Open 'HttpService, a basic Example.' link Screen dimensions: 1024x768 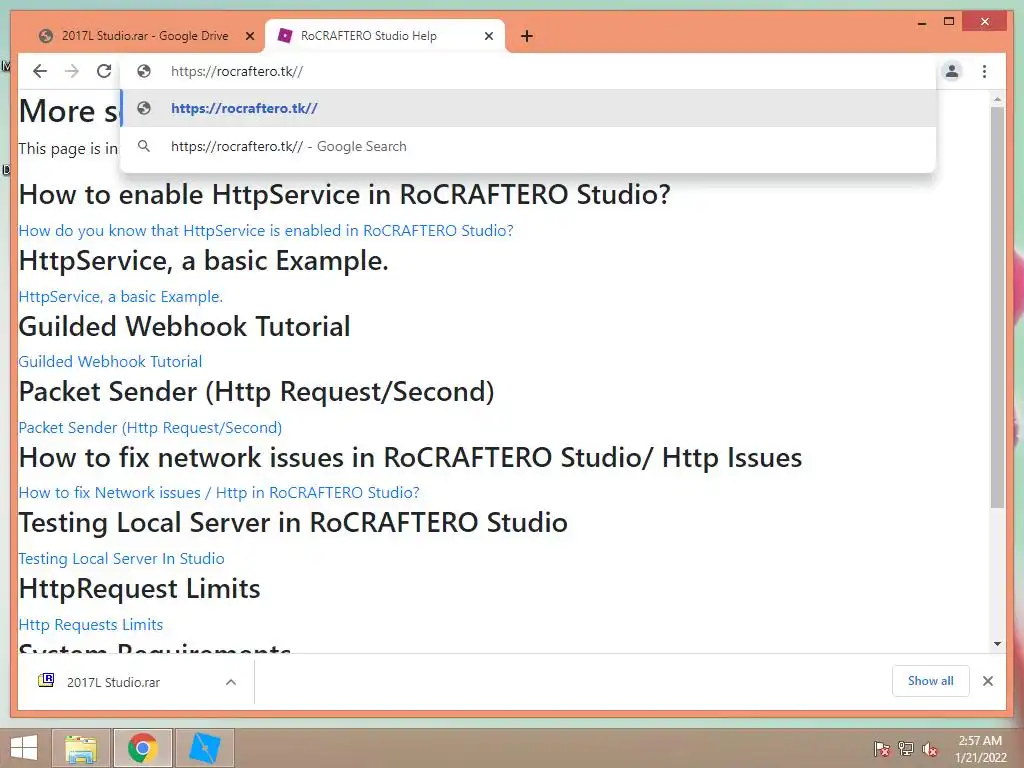click(x=121, y=296)
